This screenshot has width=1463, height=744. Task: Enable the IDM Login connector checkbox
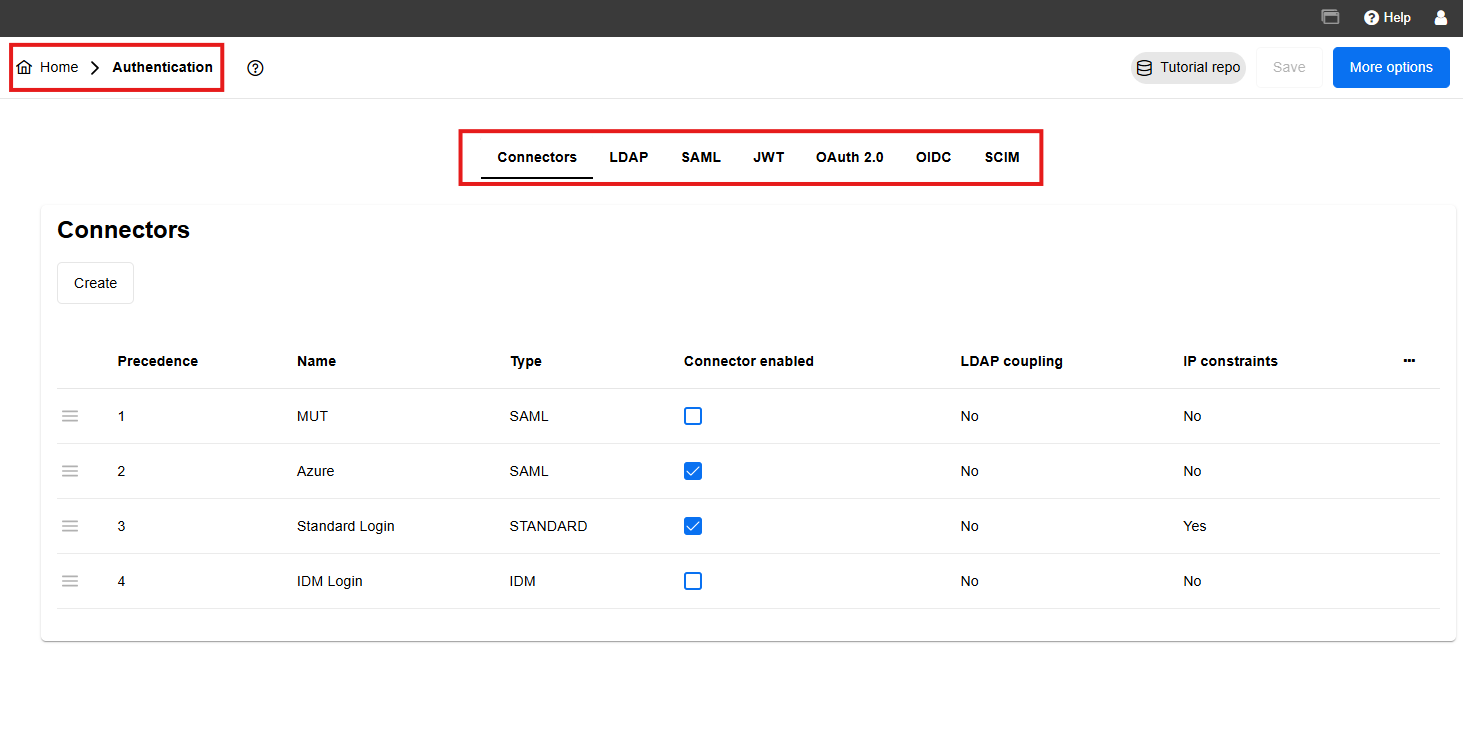[x=693, y=580]
